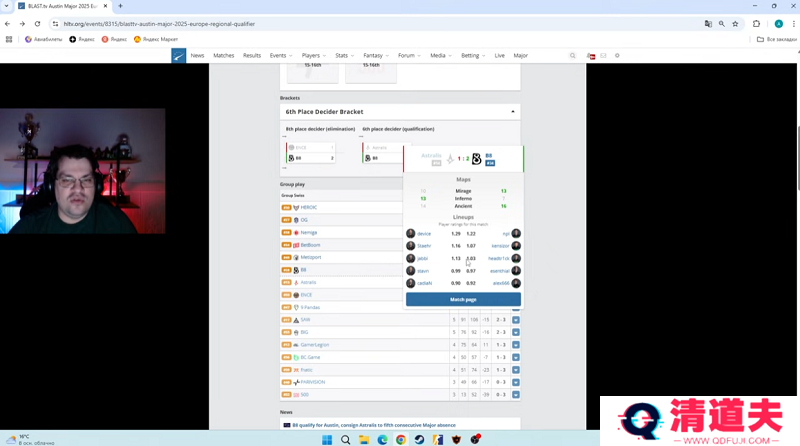Viewport: 800px width, 446px height.
Task: Open Steam from the taskbar
Action: (419, 439)
